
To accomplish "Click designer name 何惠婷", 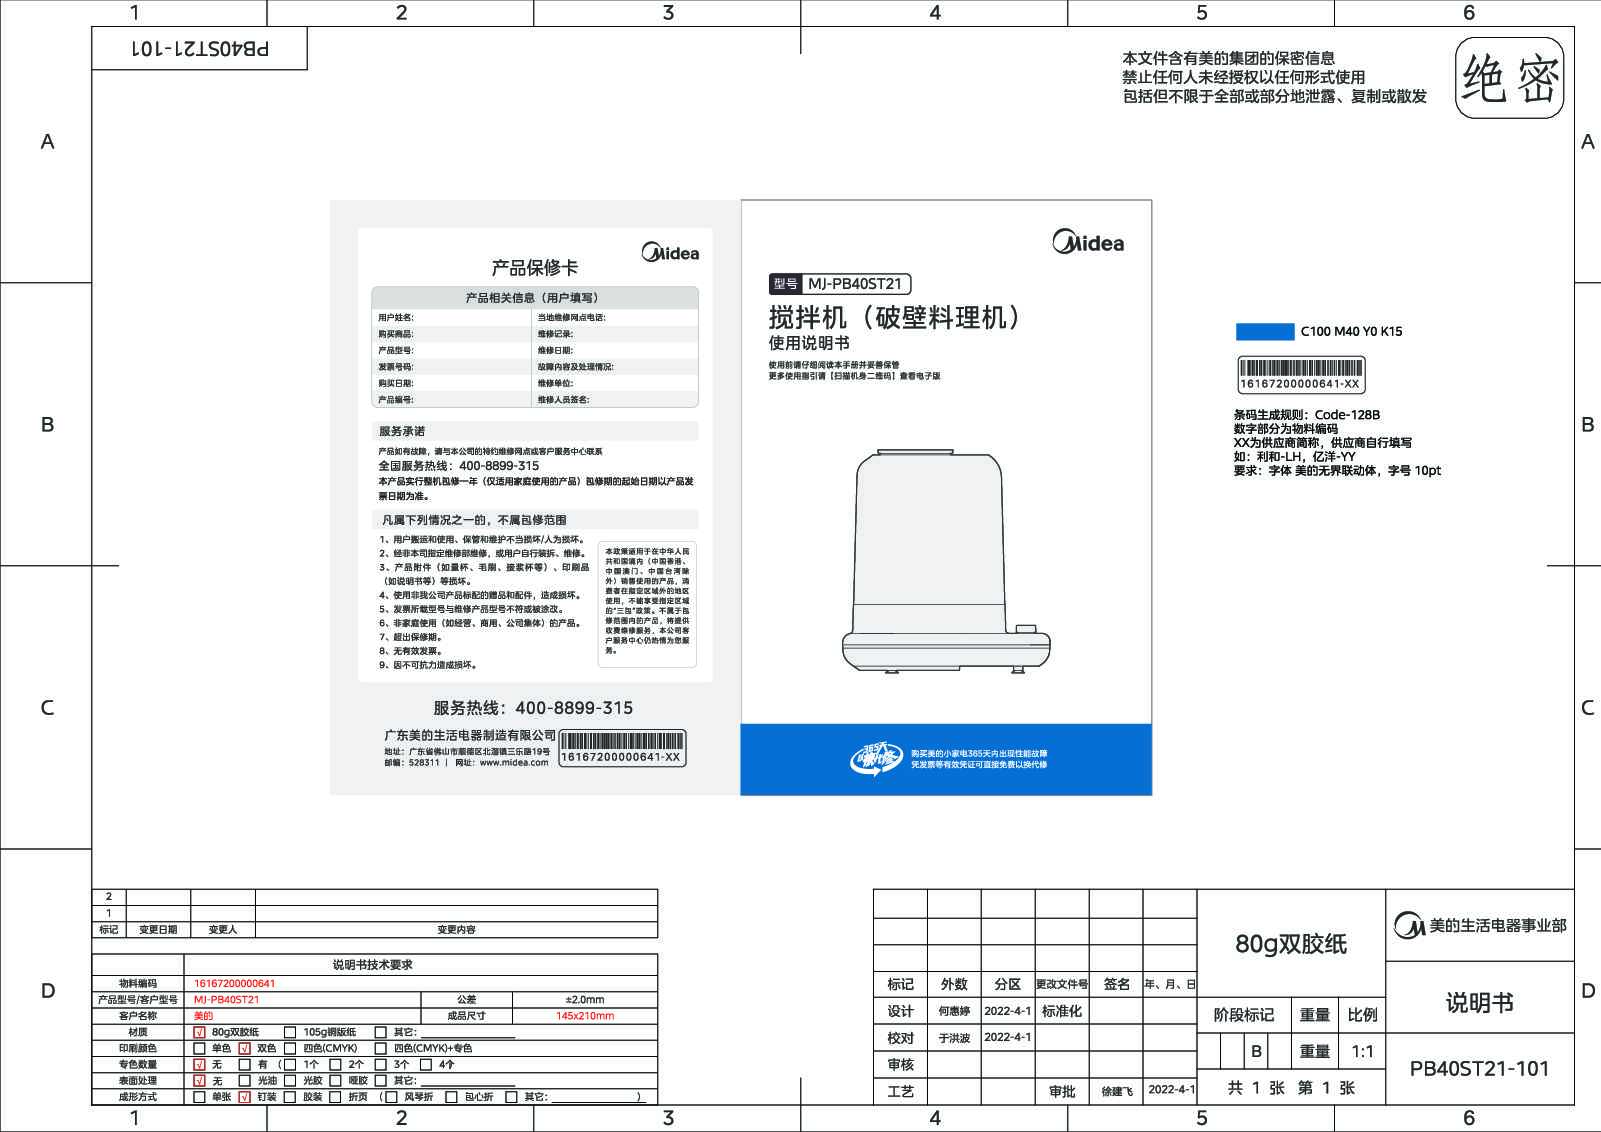I will tap(954, 1011).
